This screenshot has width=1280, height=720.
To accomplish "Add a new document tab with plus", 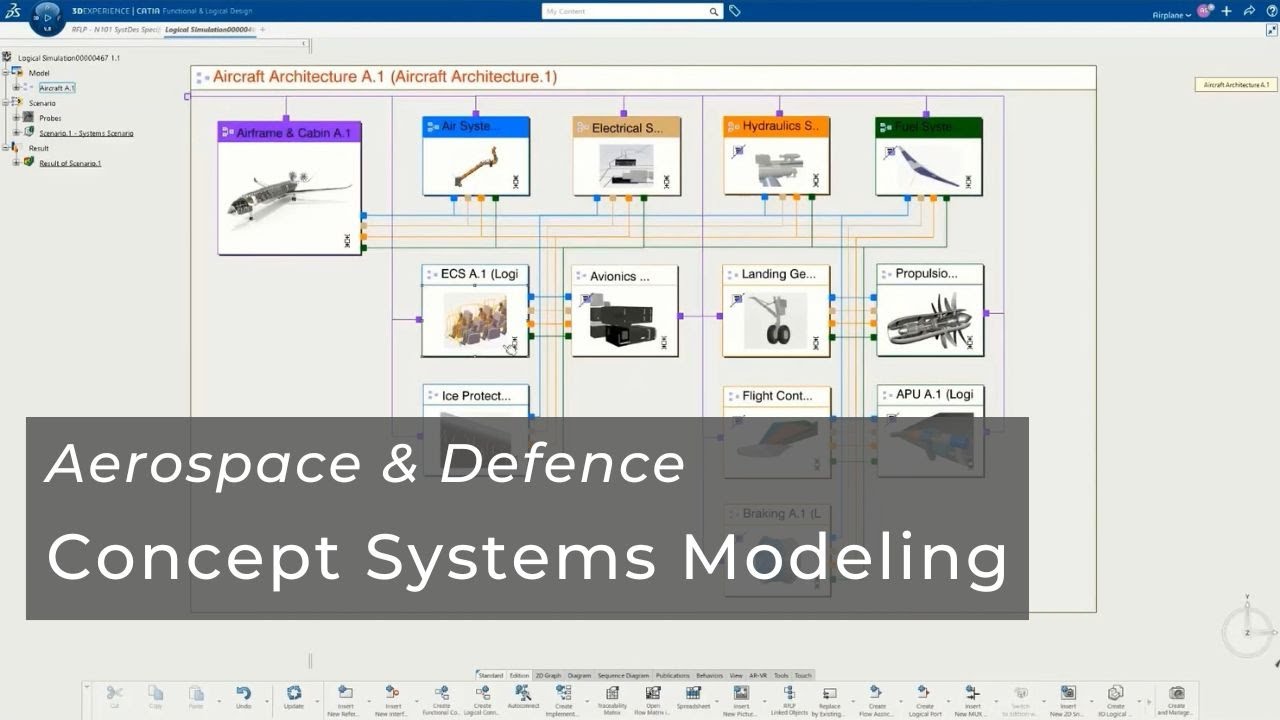I will 263,30.
